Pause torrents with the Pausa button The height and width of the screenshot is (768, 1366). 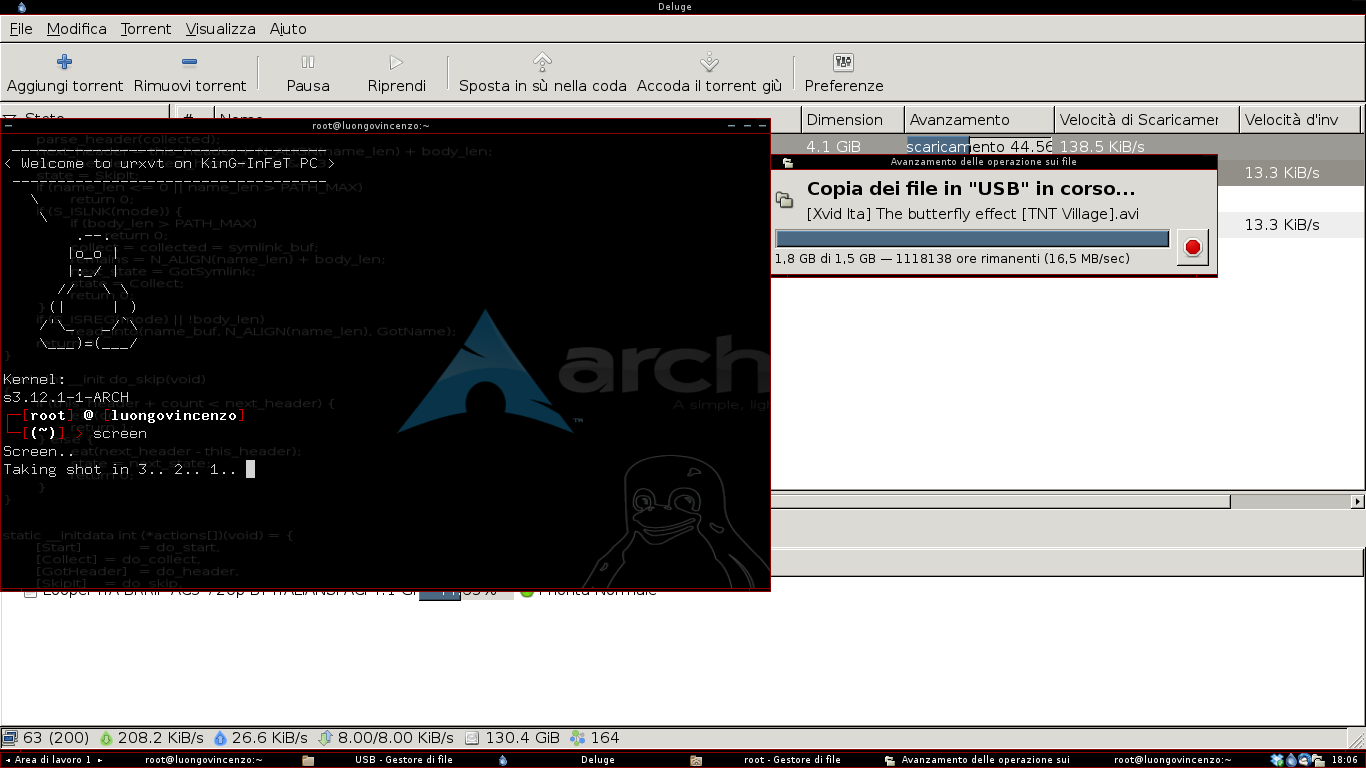(308, 73)
